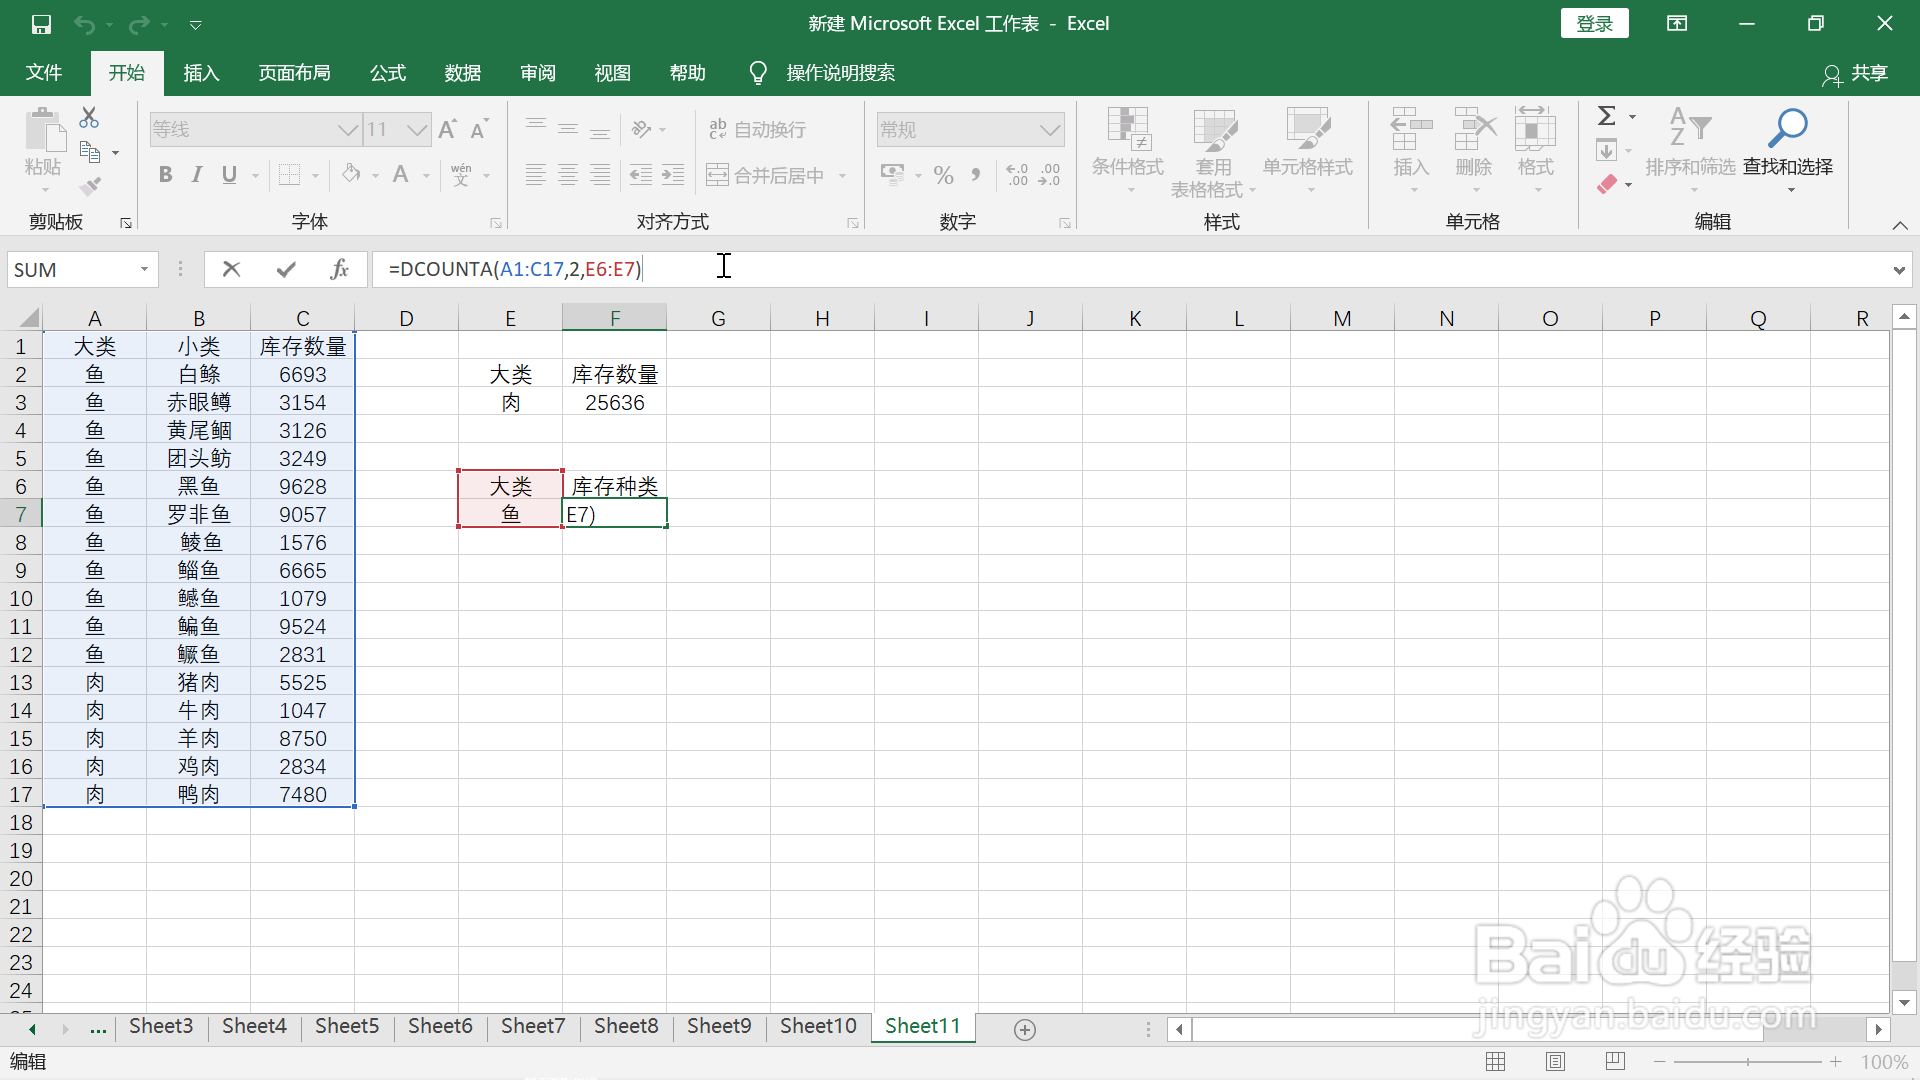Expand the formula bar chevron
Viewport: 1920px width, 1080px height.
[1898, 270]
